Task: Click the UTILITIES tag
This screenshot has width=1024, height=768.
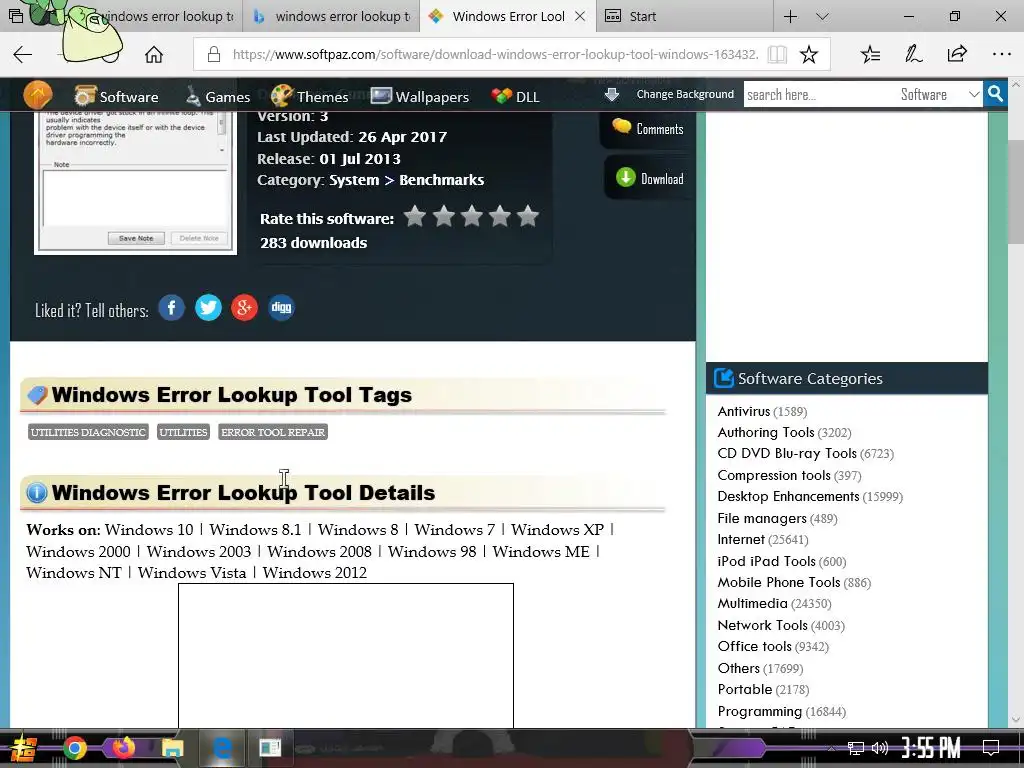Action: [x=184, y=432]
